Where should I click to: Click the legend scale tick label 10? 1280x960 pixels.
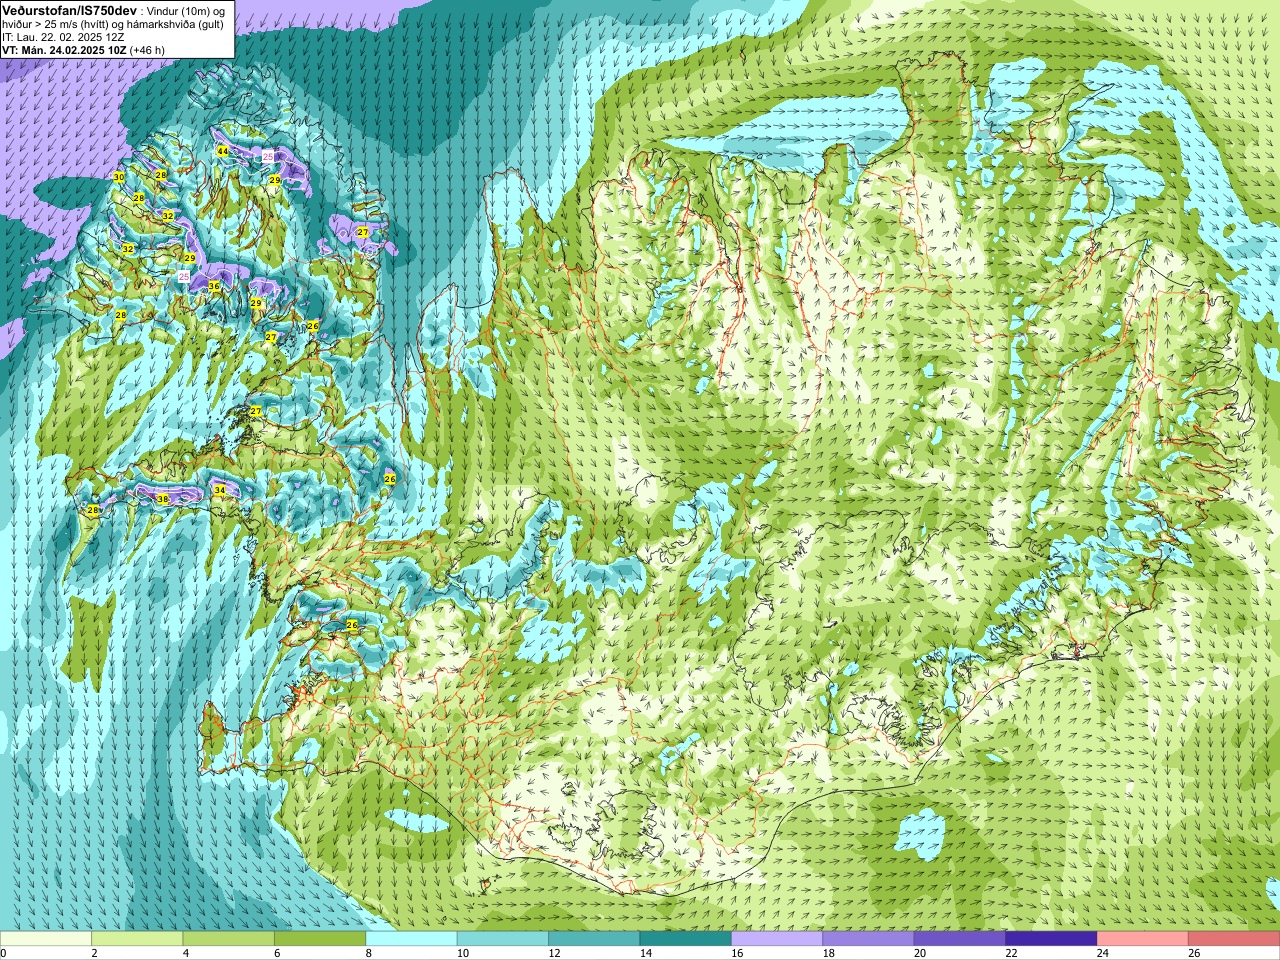462,953
